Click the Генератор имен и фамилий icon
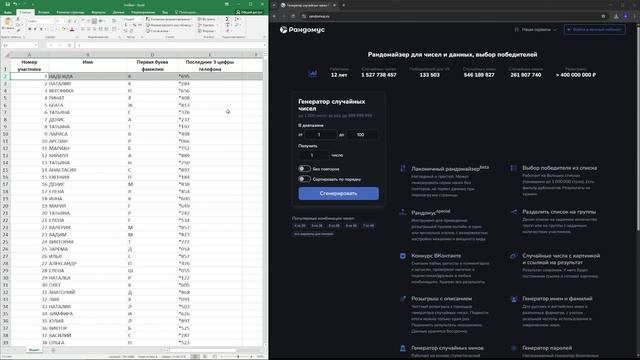 [514, 299]
